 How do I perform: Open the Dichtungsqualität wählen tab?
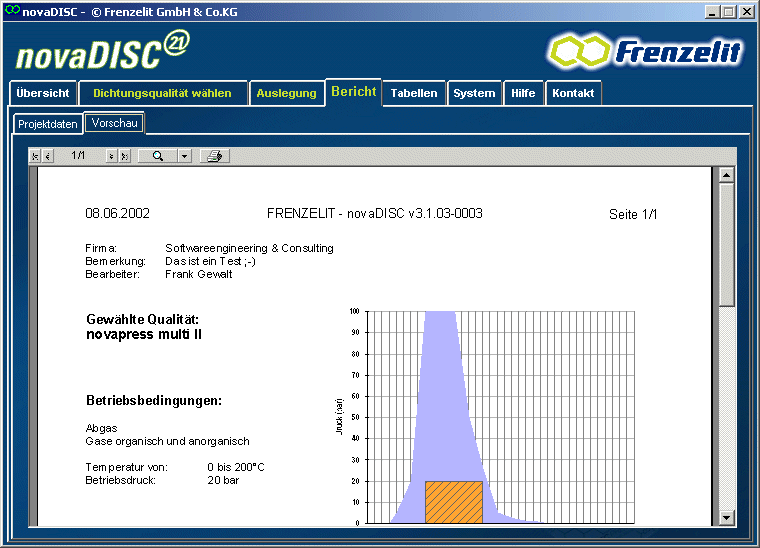(x=162, y=93)
